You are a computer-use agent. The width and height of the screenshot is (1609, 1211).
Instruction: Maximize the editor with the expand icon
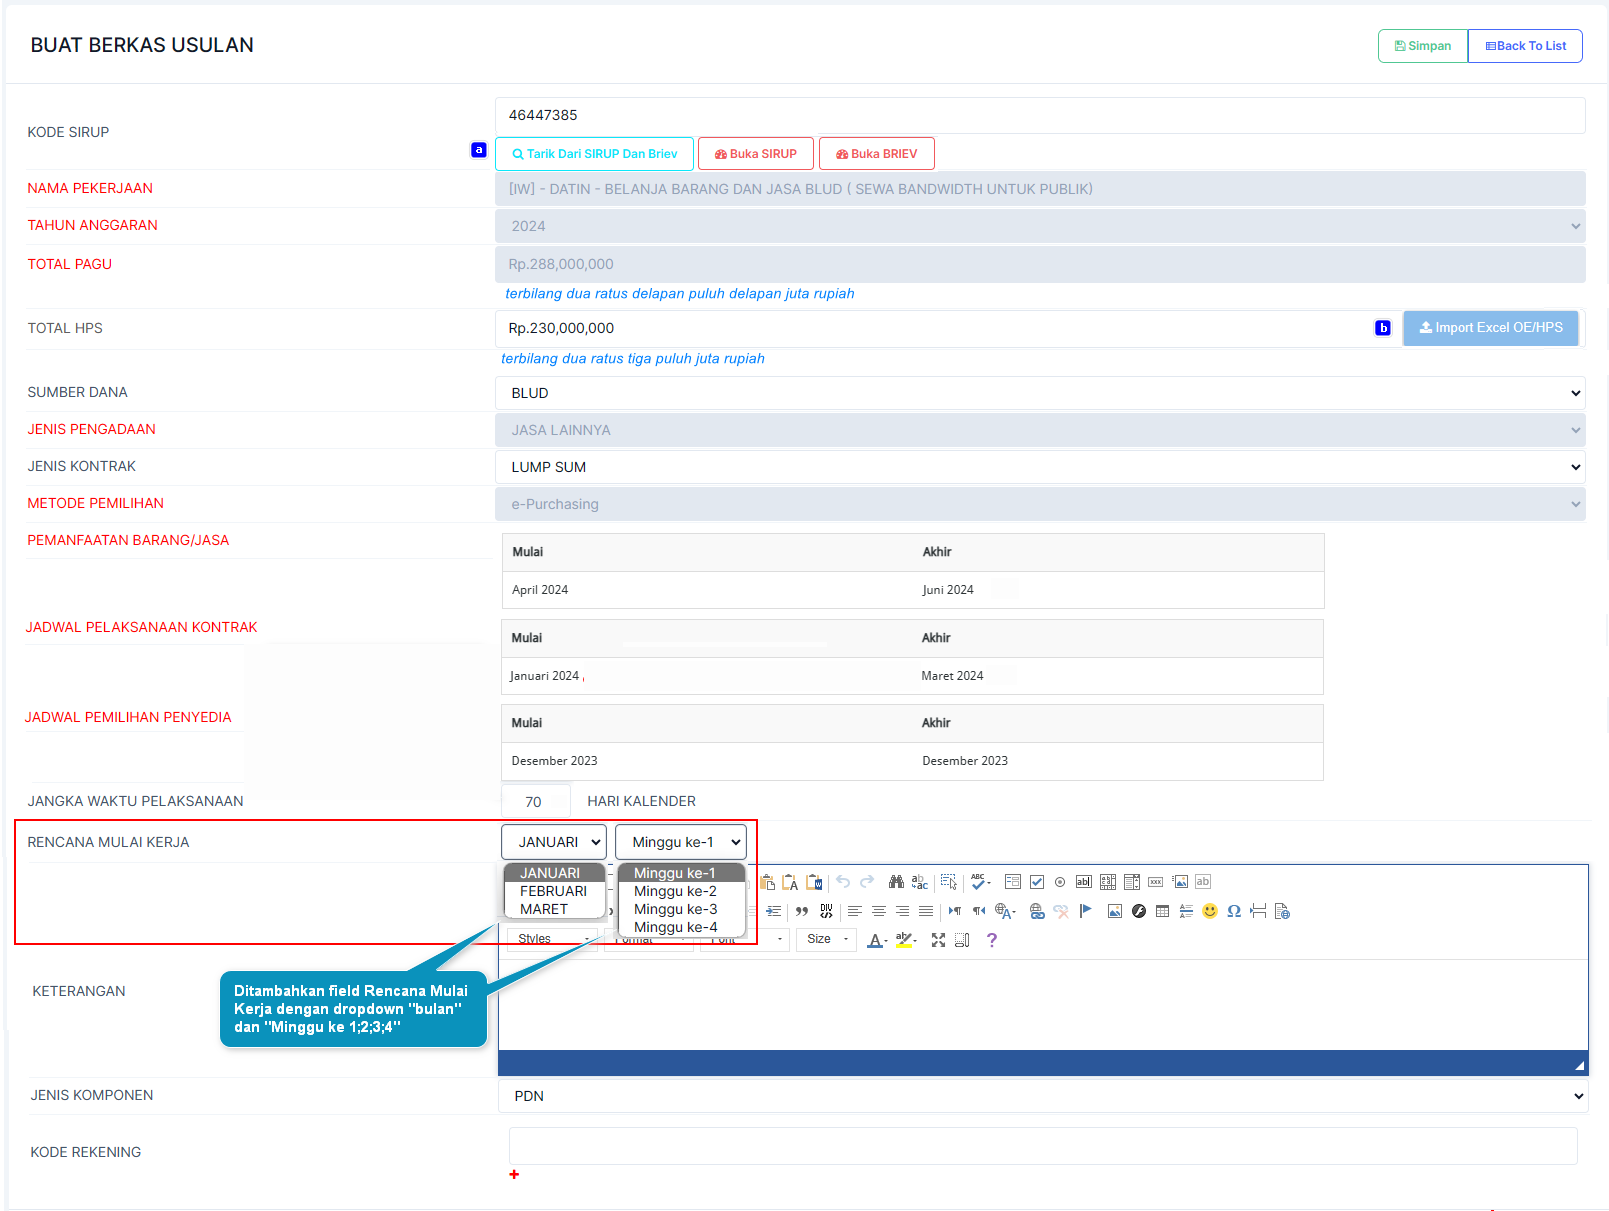coord(938,940)
